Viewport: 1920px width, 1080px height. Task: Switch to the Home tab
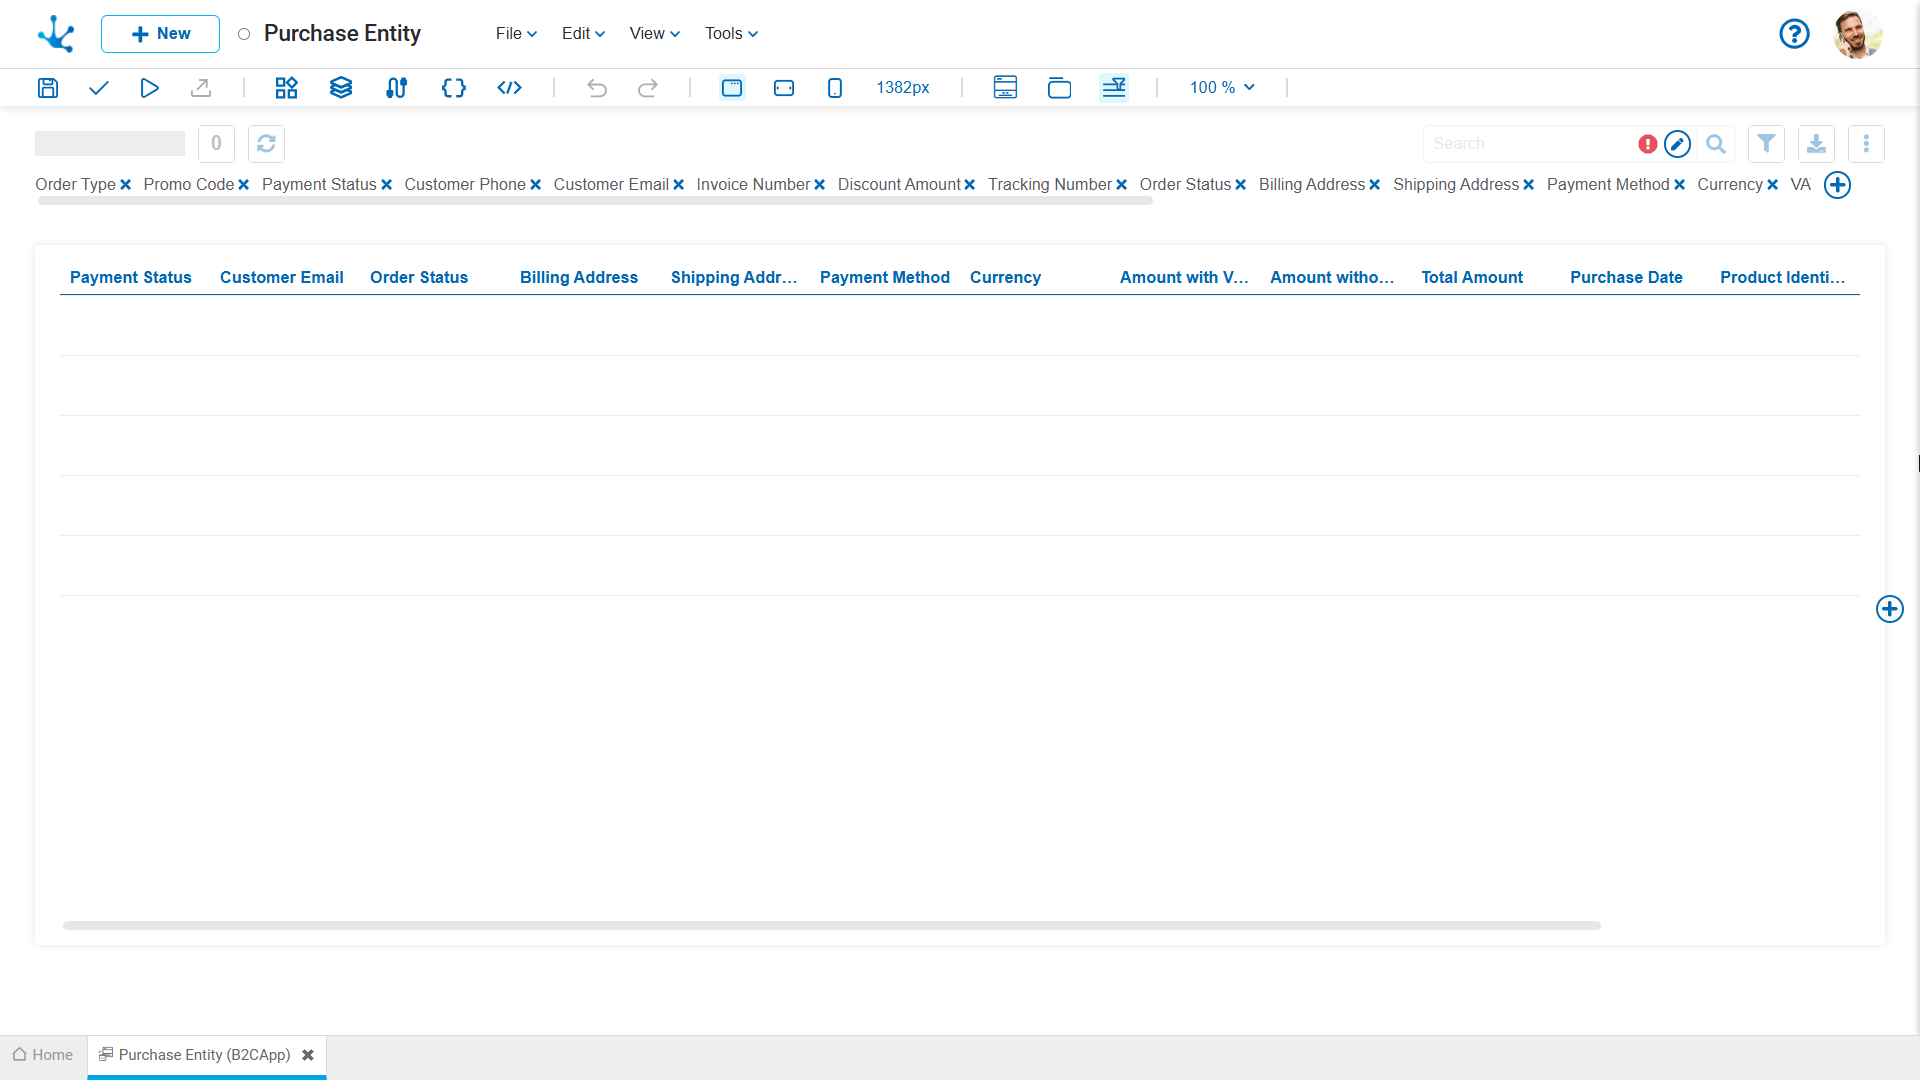pyautogui.click(x=45, y=1054)
